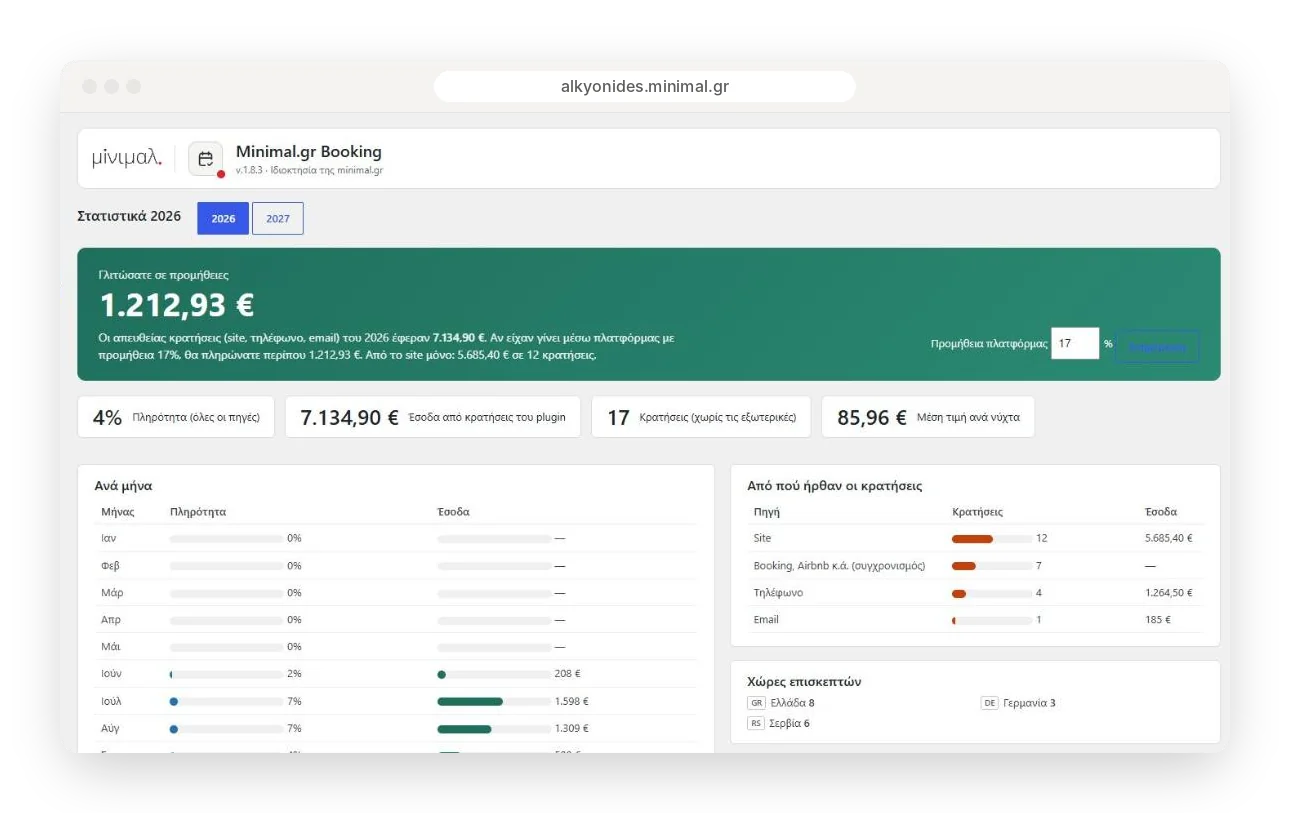The height and width of the screenshot is (813, 1290).
Task: Click the "4%" occupancy stat card
Action: 176,417
